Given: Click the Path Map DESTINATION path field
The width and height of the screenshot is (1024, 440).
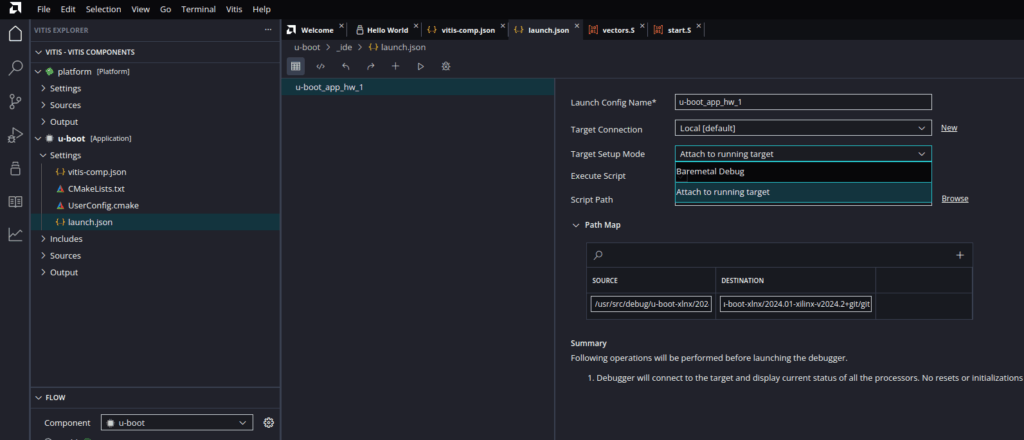Looking at the screenshot, I should [796, 305].
